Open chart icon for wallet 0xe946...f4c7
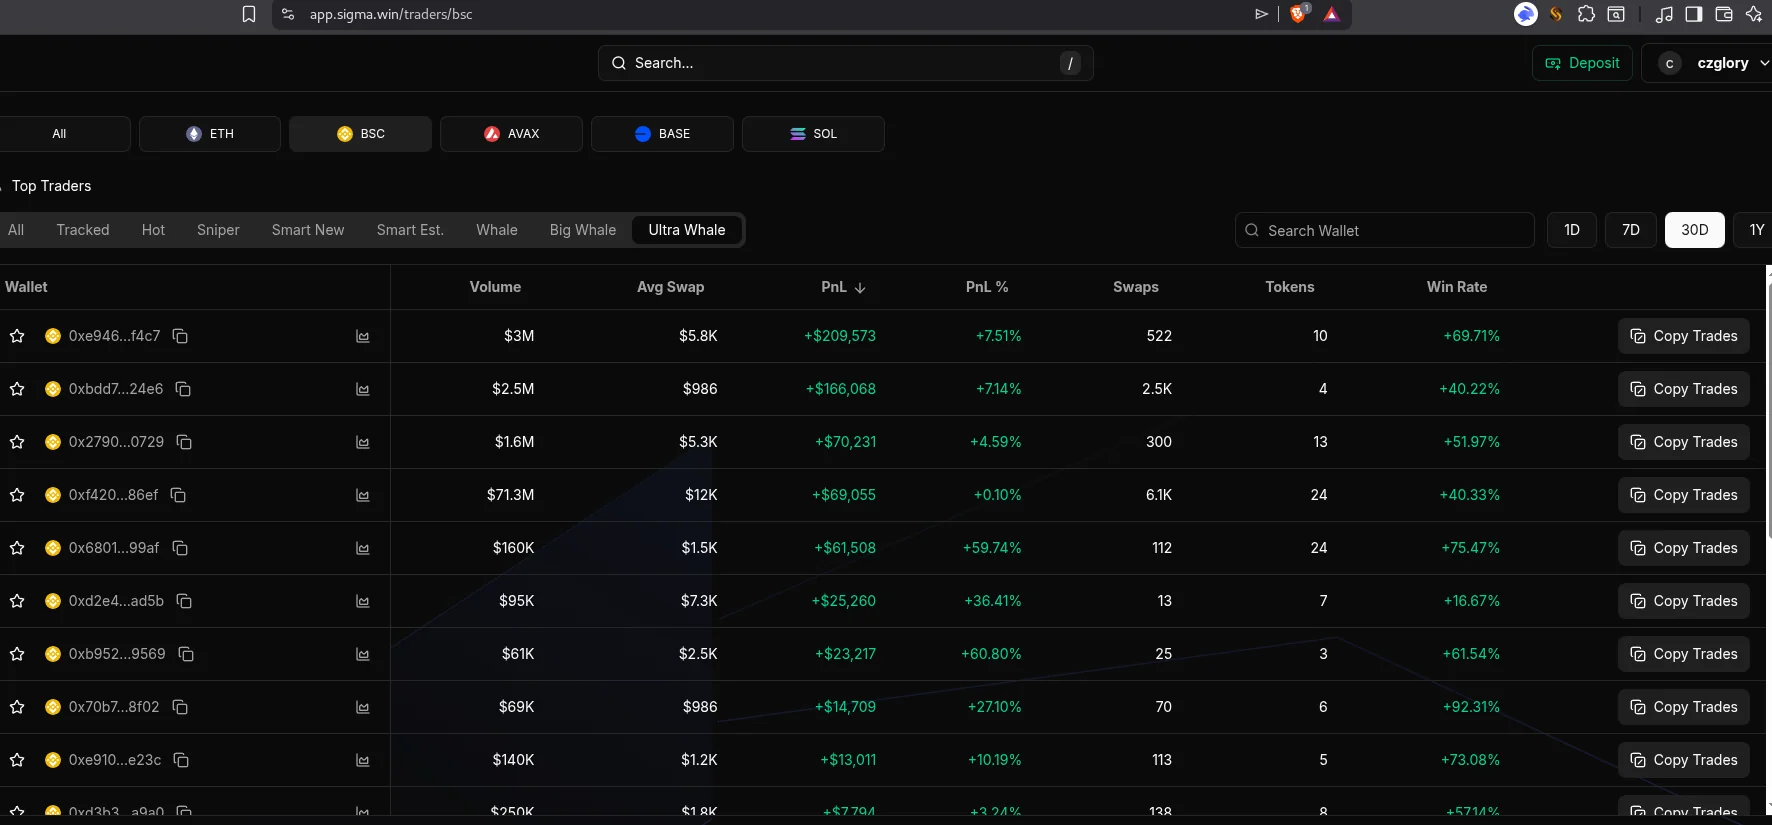The height and width of the screenshot is (825, 1772). coord(362,337)
